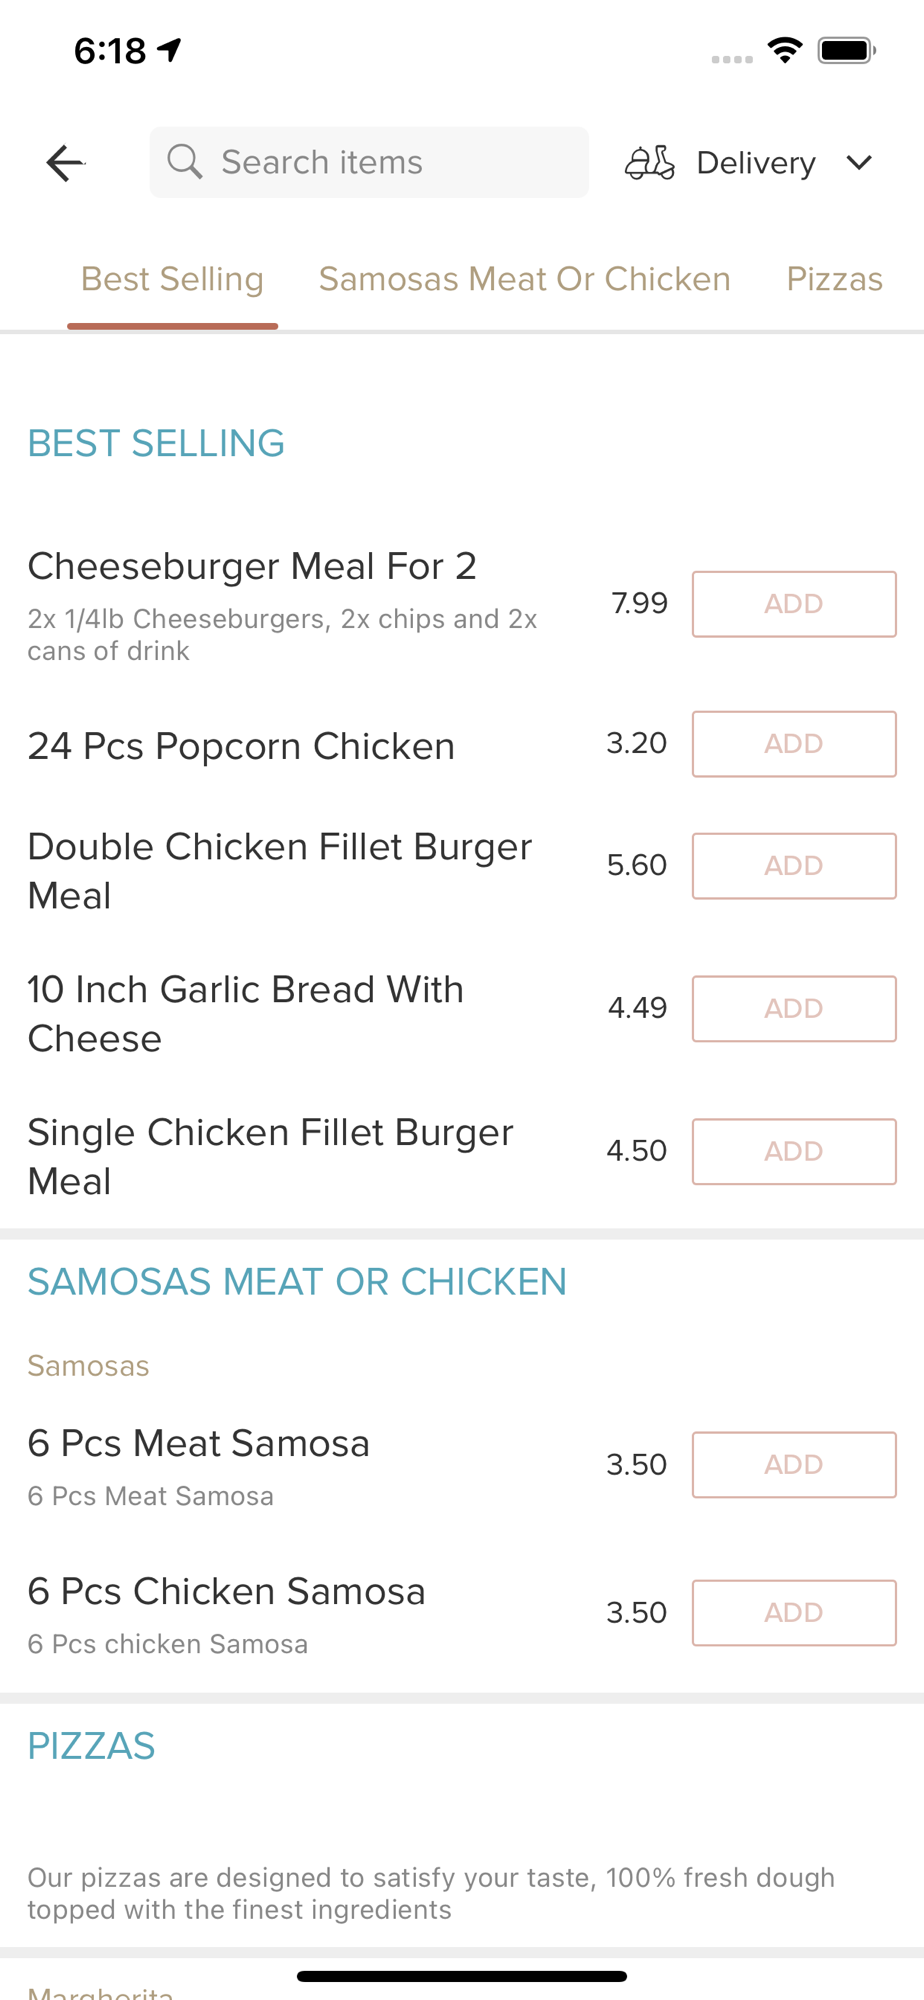Add 6 Pcs Meat Samosa

tap(794, 1465)
